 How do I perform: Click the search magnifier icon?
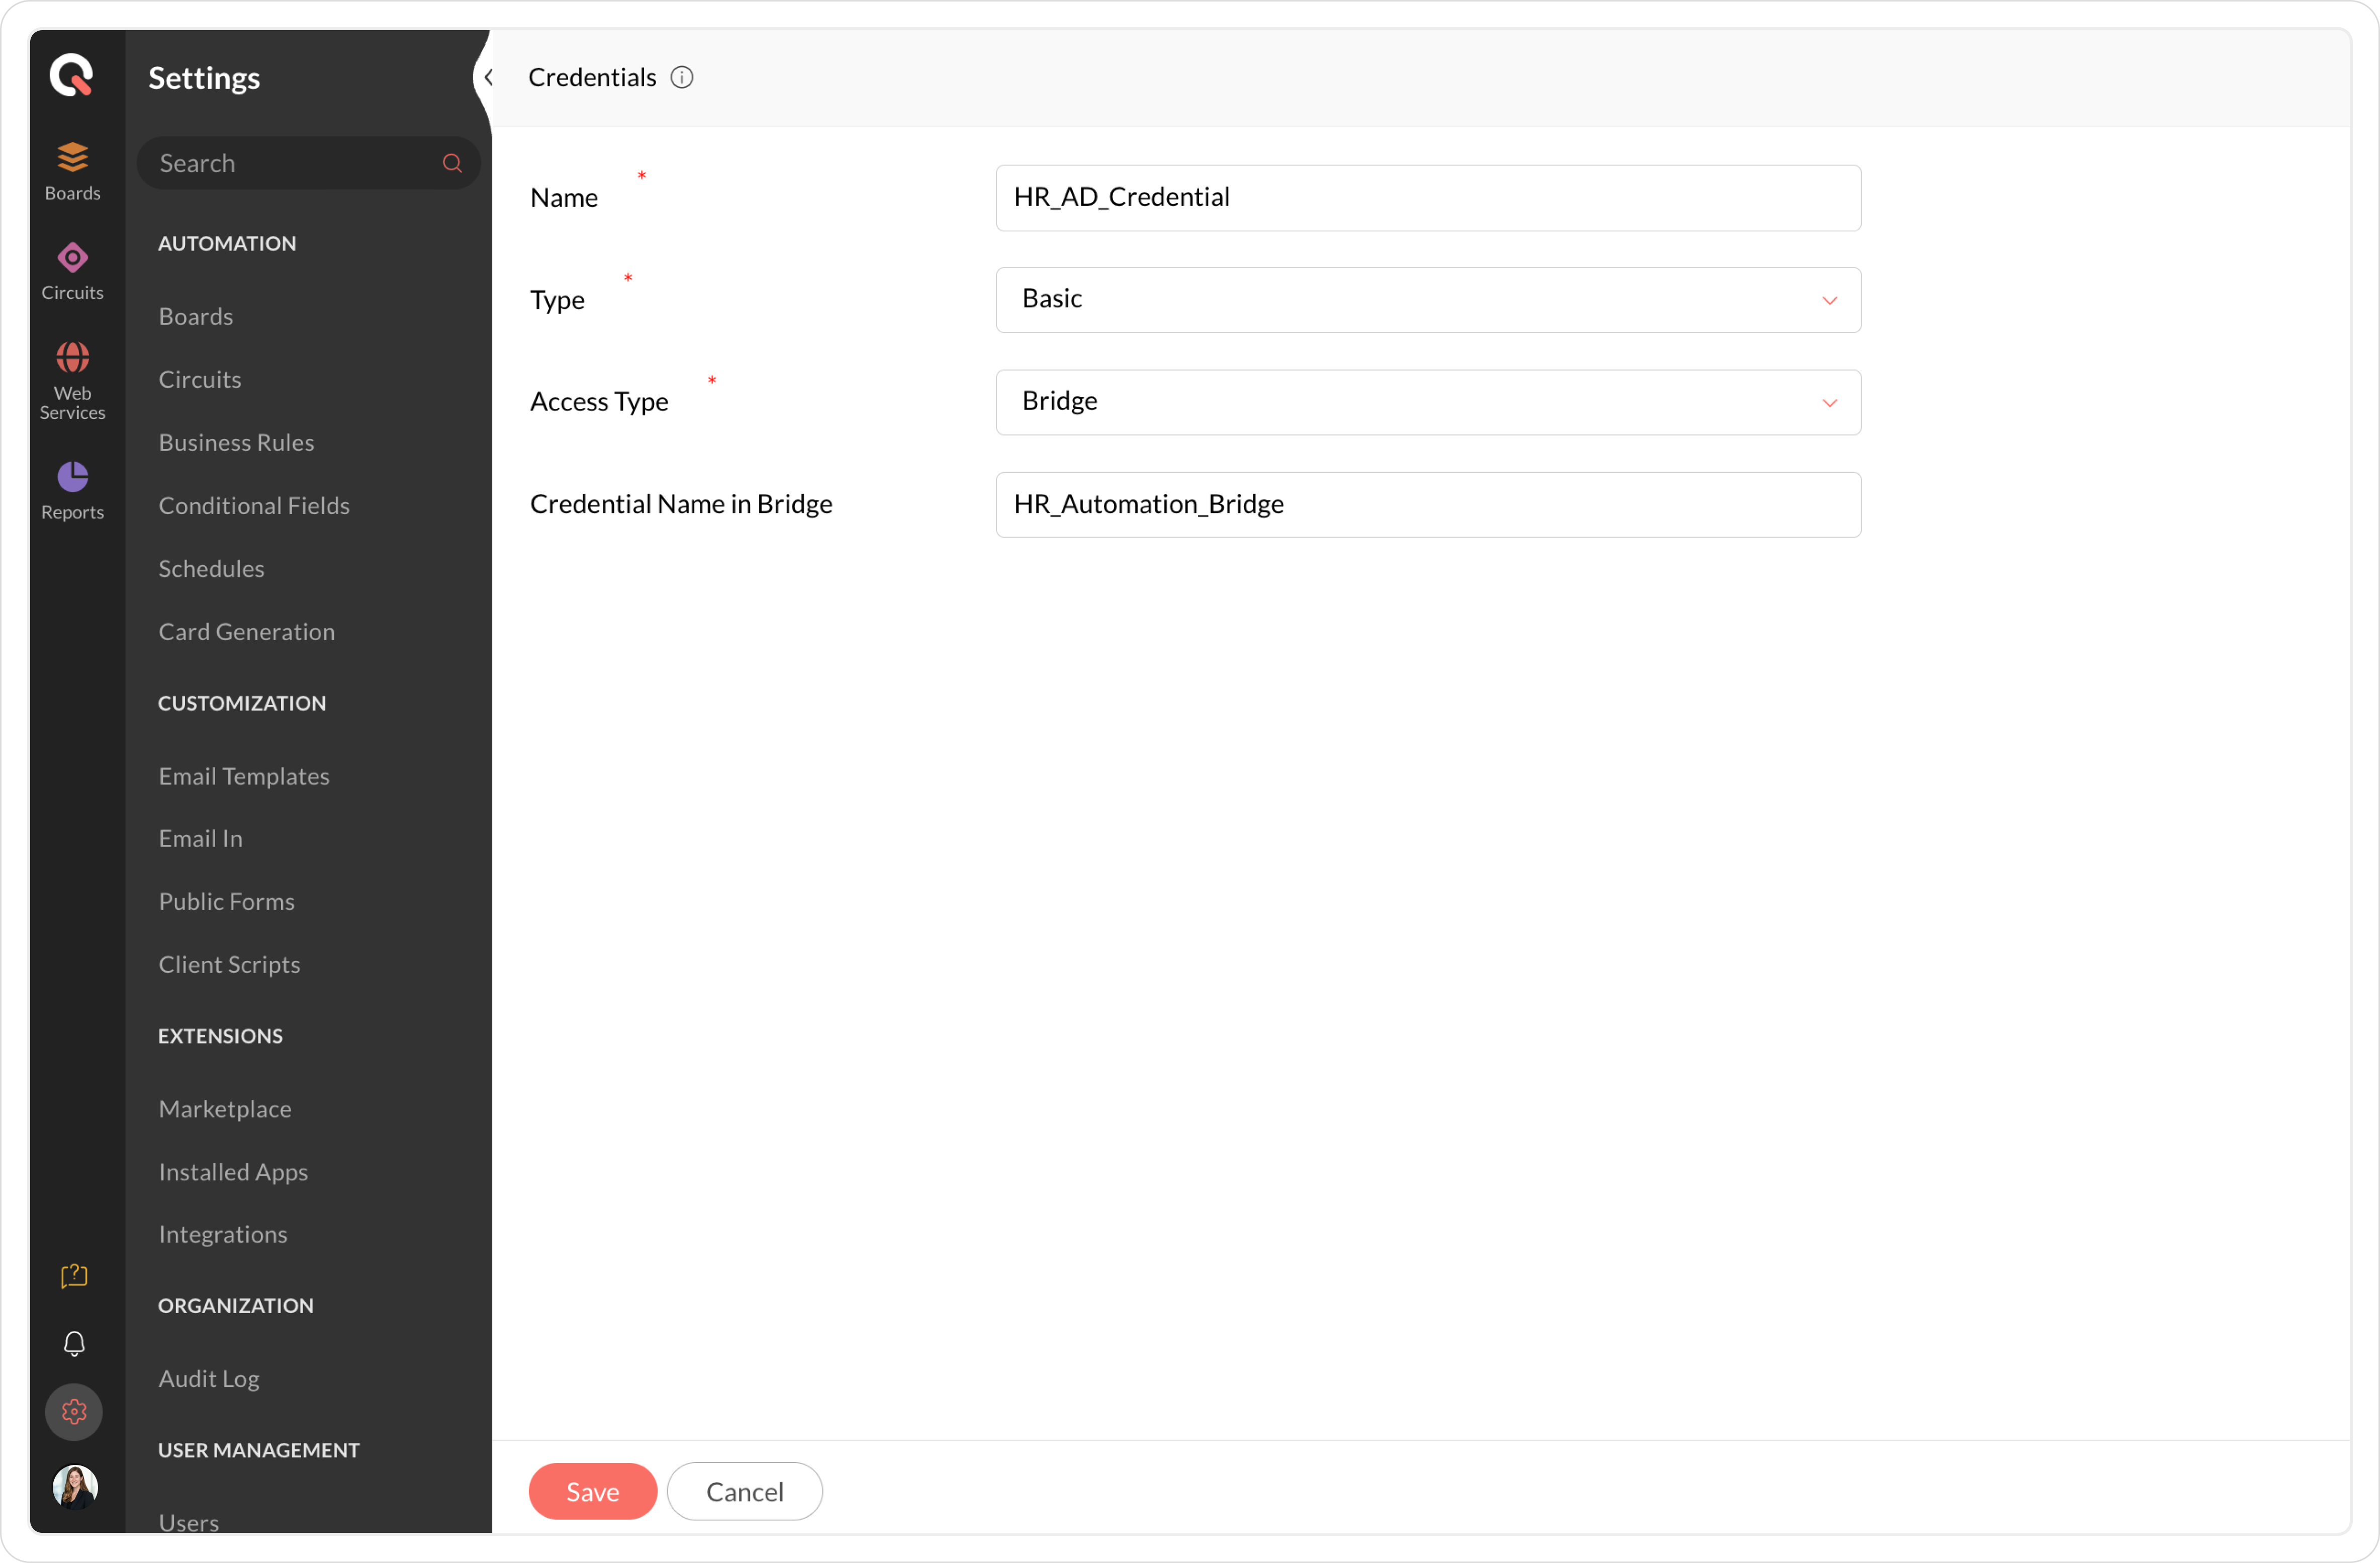click(x=452, y=163)
